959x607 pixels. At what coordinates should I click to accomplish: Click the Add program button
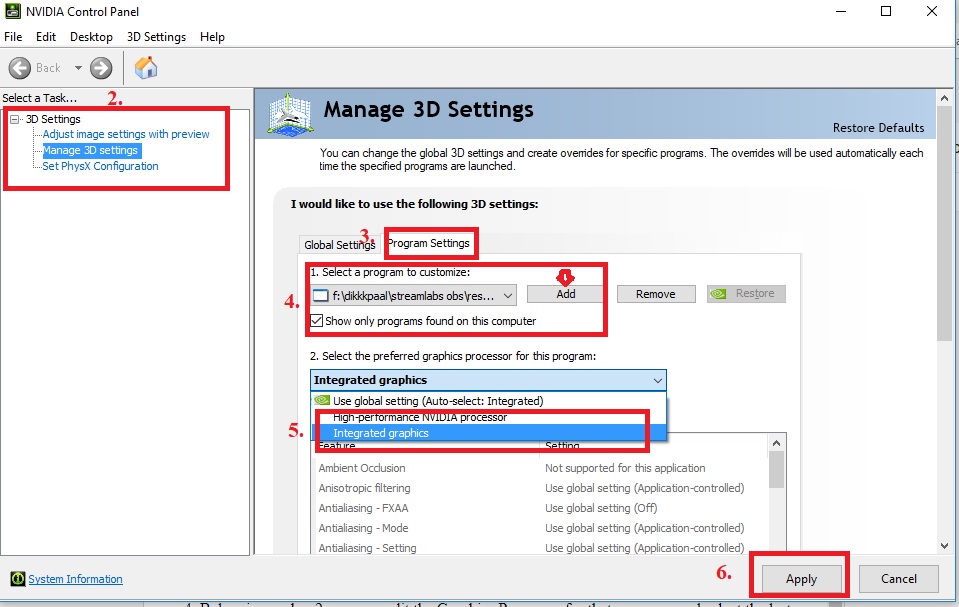(566, 294)
